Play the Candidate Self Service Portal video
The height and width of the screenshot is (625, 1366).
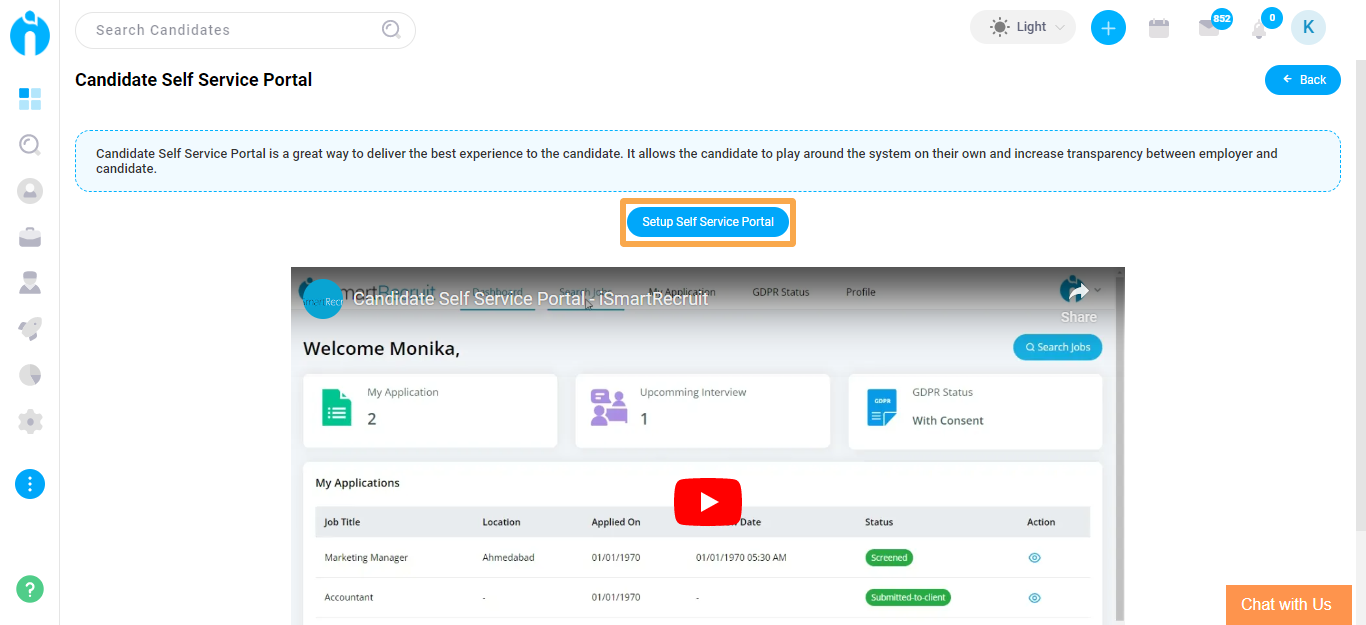tap(708, 502)
